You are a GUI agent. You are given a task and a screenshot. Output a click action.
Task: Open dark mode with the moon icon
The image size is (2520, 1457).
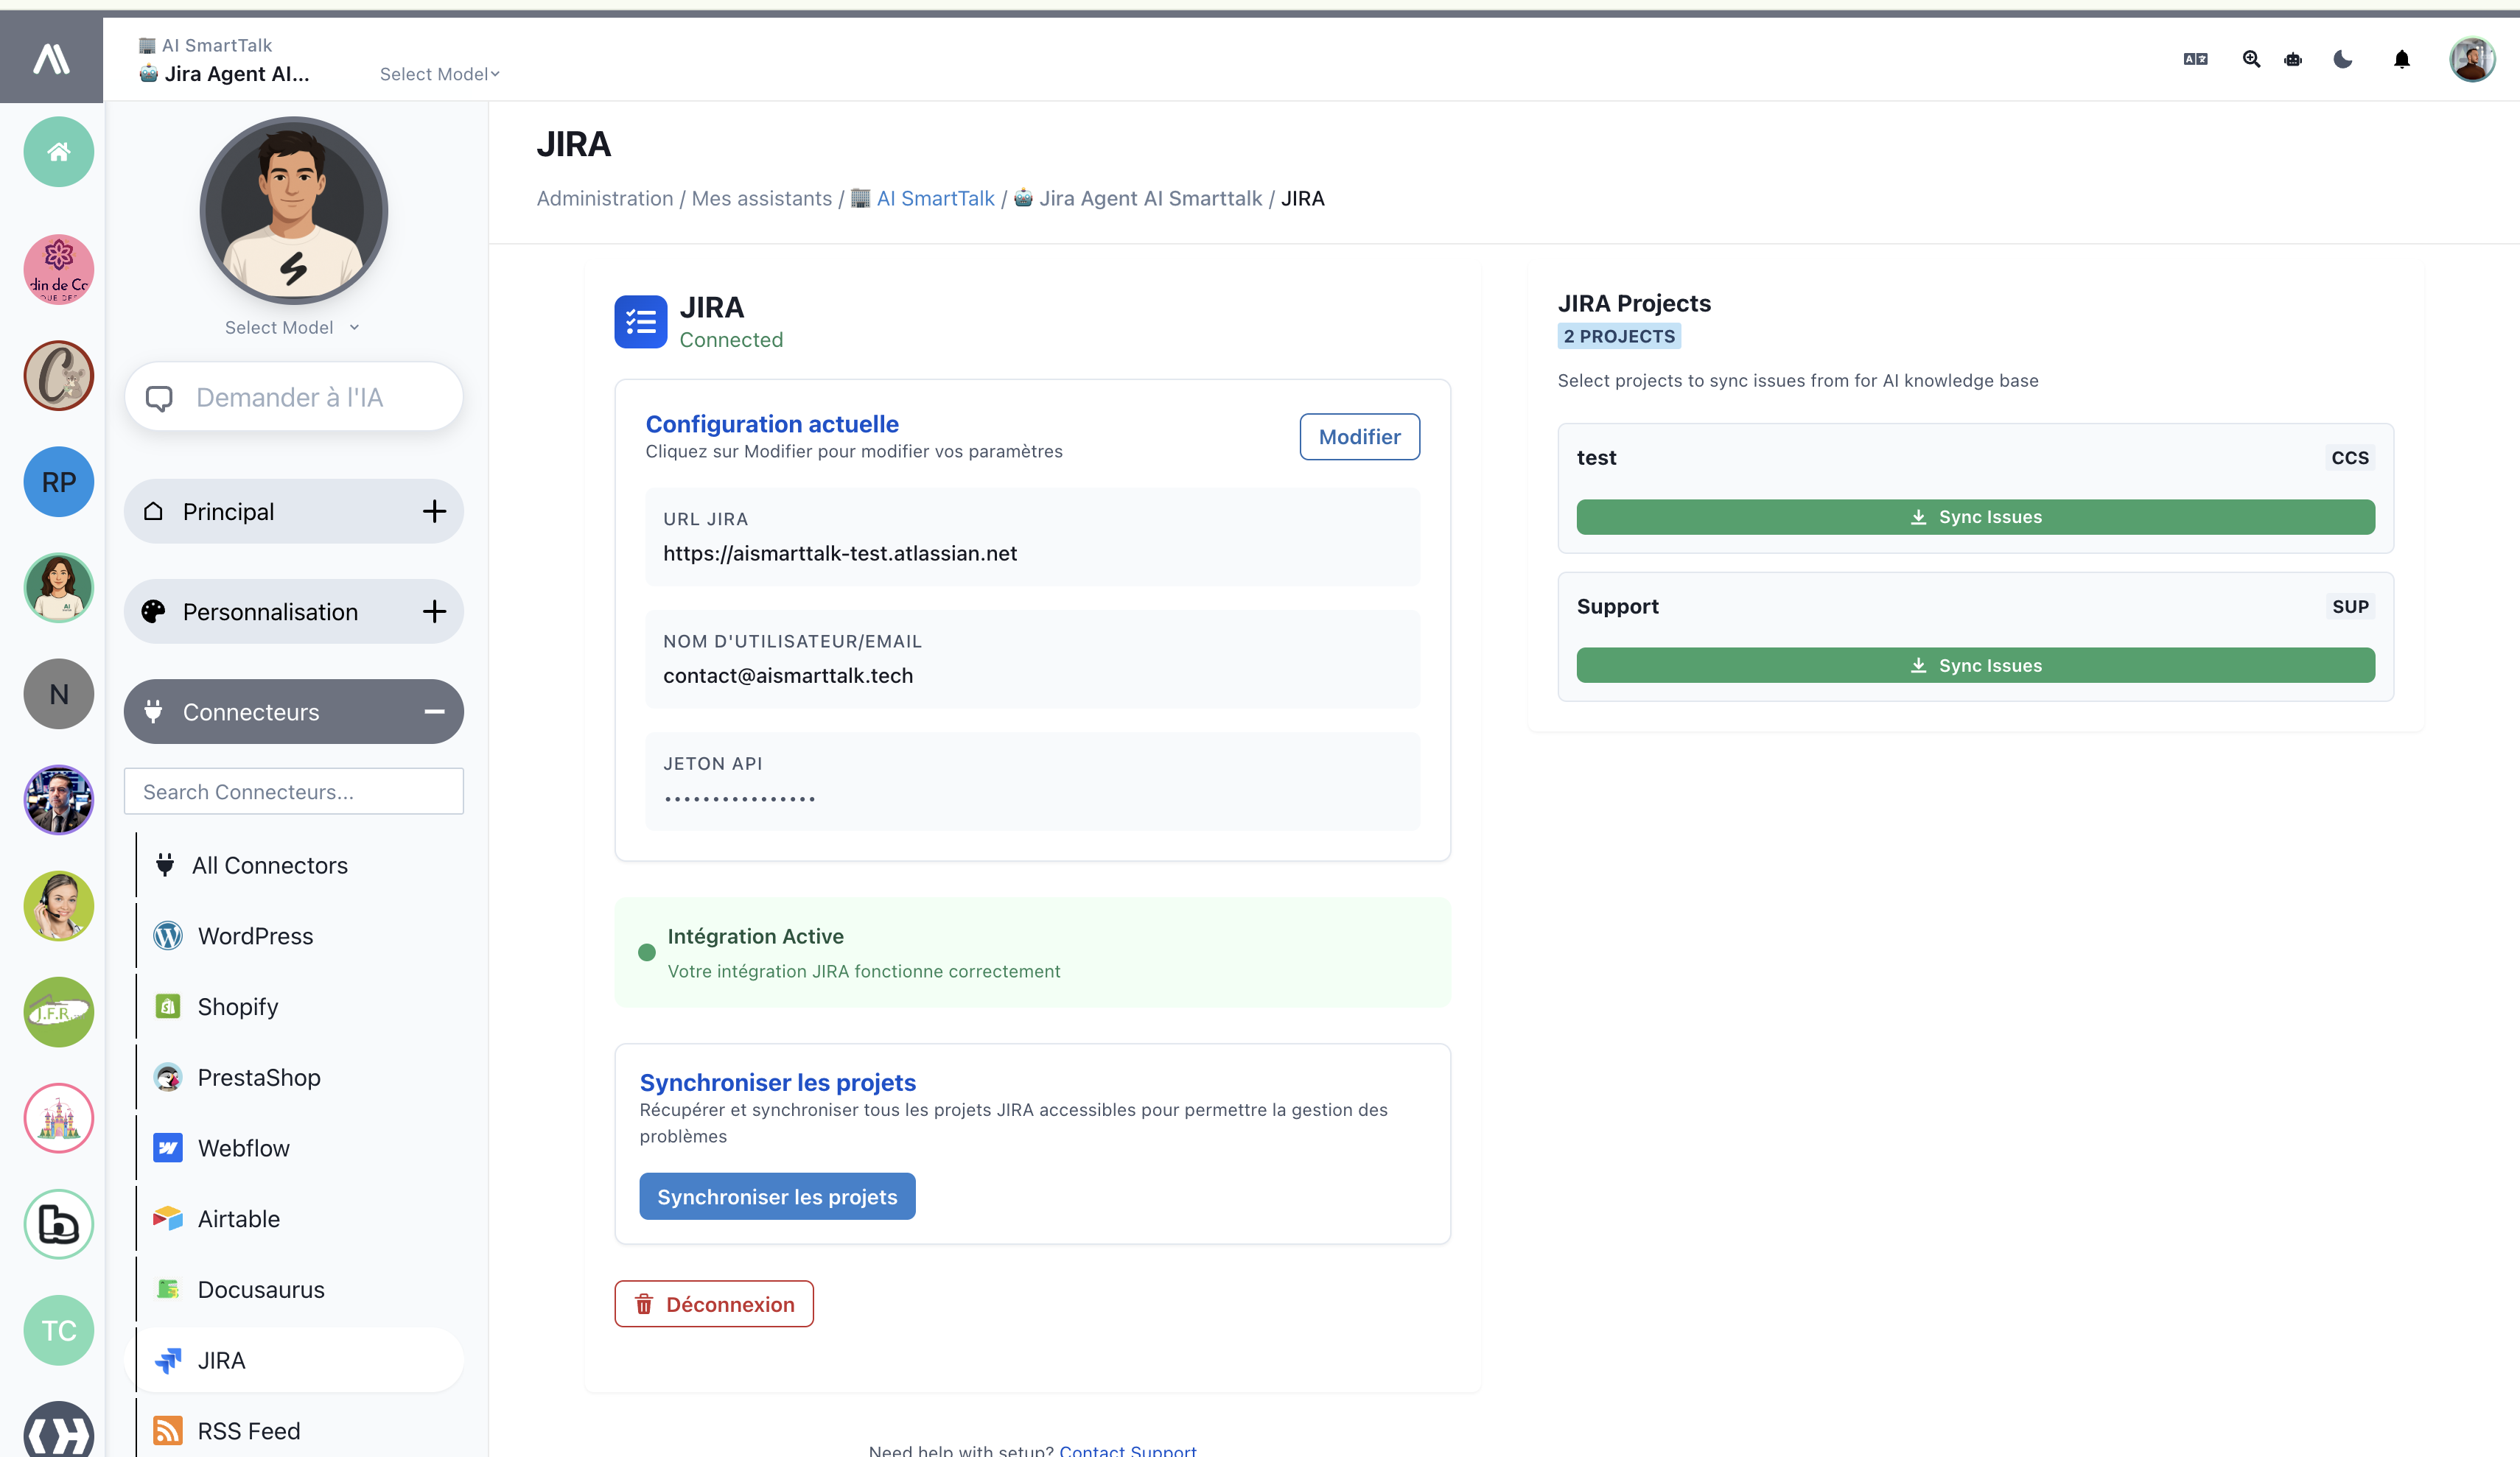pos(2342,59)
